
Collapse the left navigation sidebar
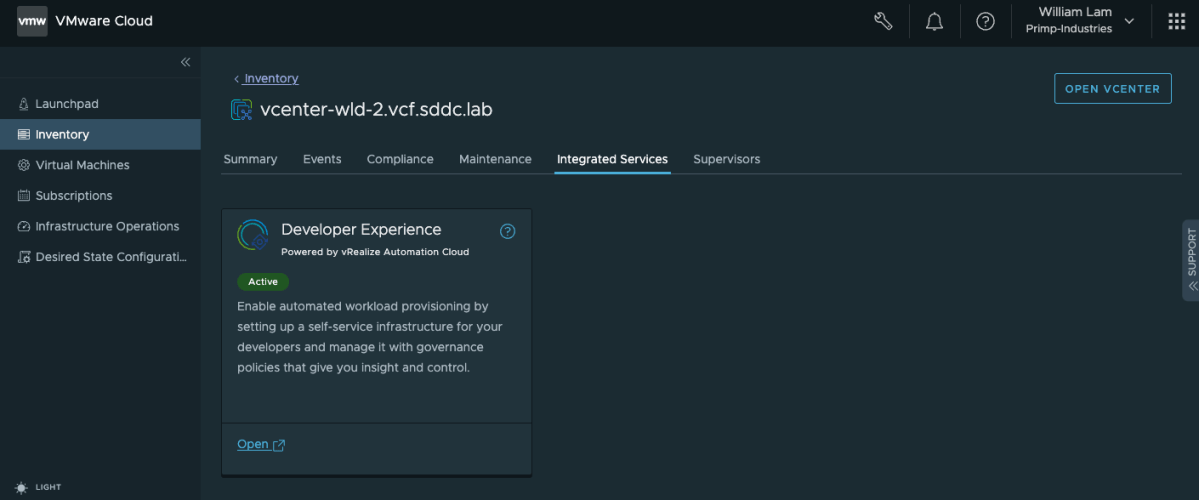tap(185, 62)
